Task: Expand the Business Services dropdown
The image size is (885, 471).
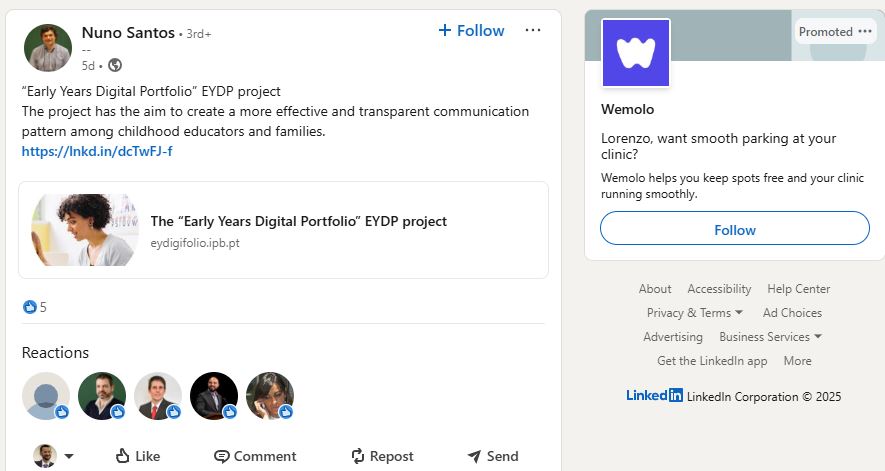Action: tap(770, 337)
